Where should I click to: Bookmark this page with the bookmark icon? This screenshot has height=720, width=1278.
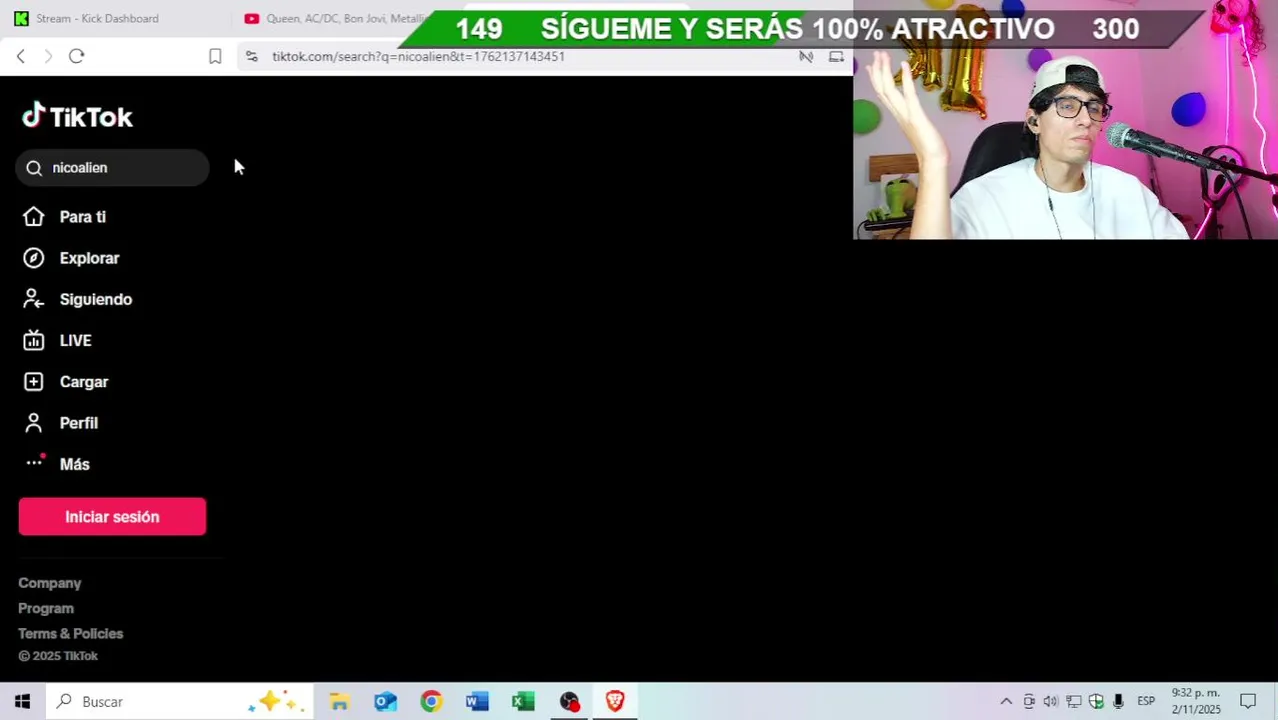tap(215, 57)
